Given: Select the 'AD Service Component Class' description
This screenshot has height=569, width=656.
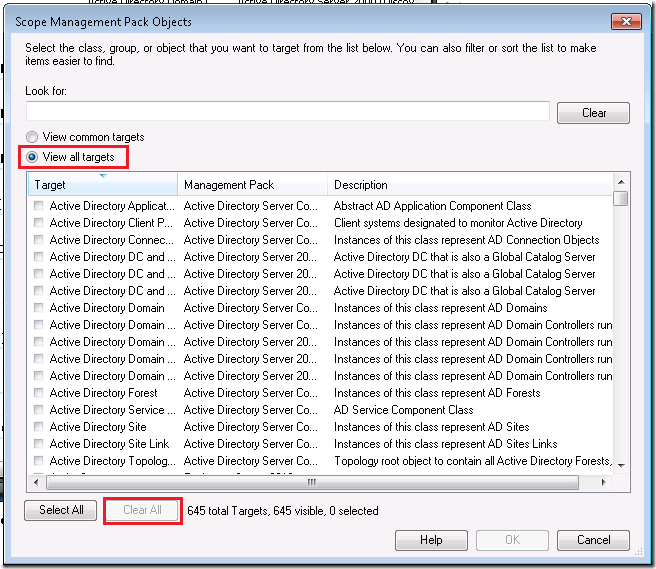Looking at the screenshot, I should coord(403,410).
